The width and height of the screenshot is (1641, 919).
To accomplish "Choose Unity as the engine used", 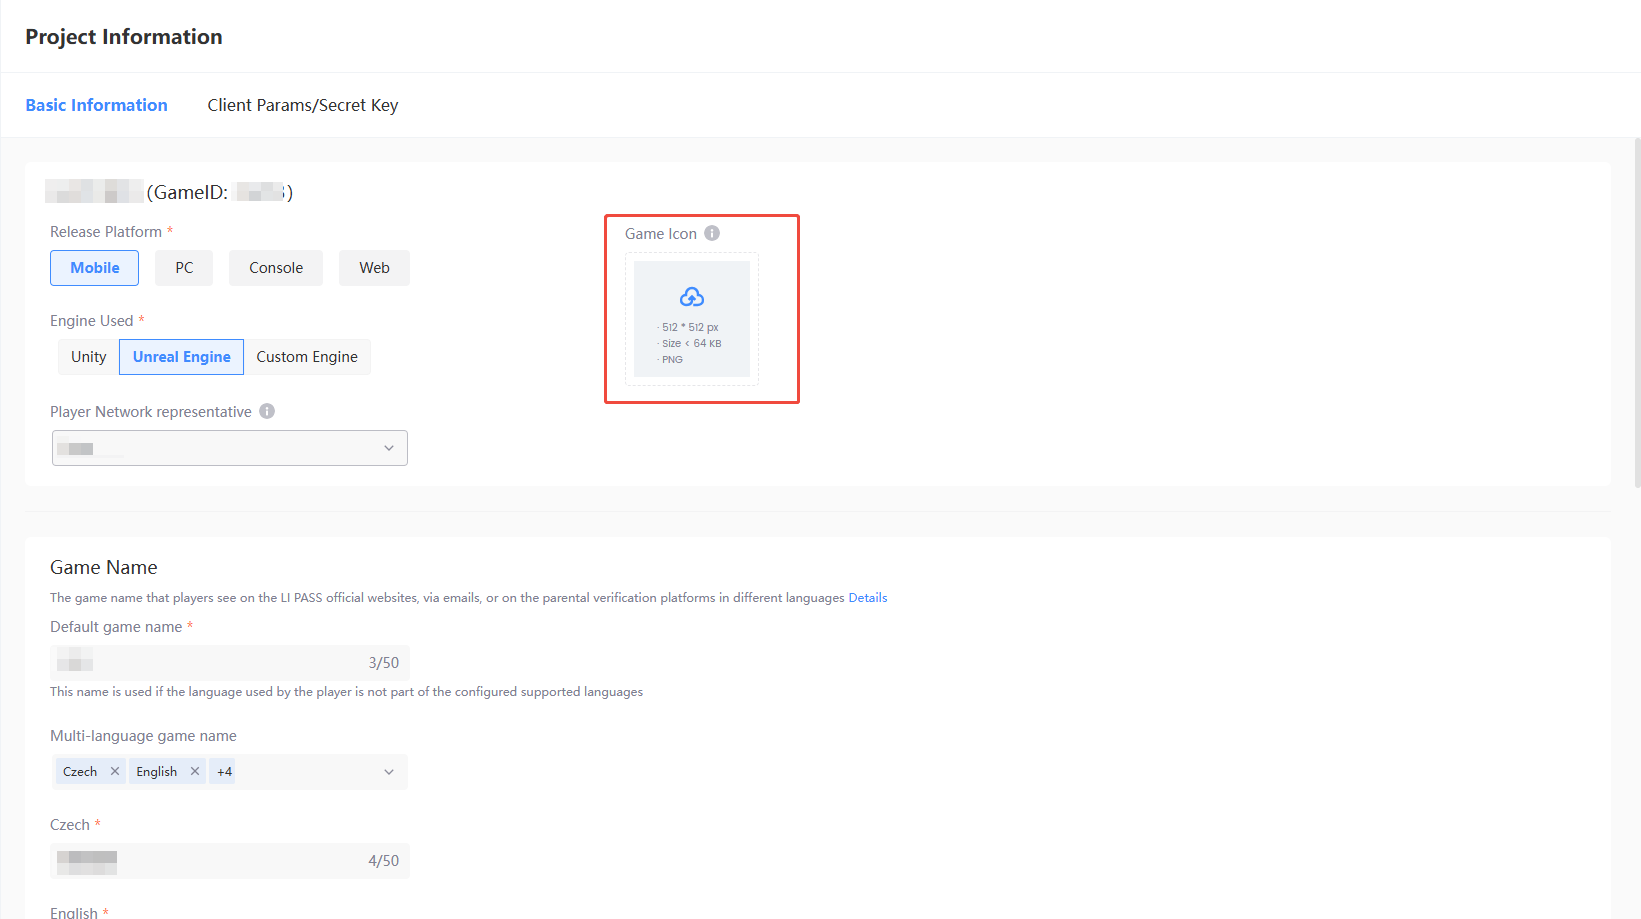I will coord(89,357).
